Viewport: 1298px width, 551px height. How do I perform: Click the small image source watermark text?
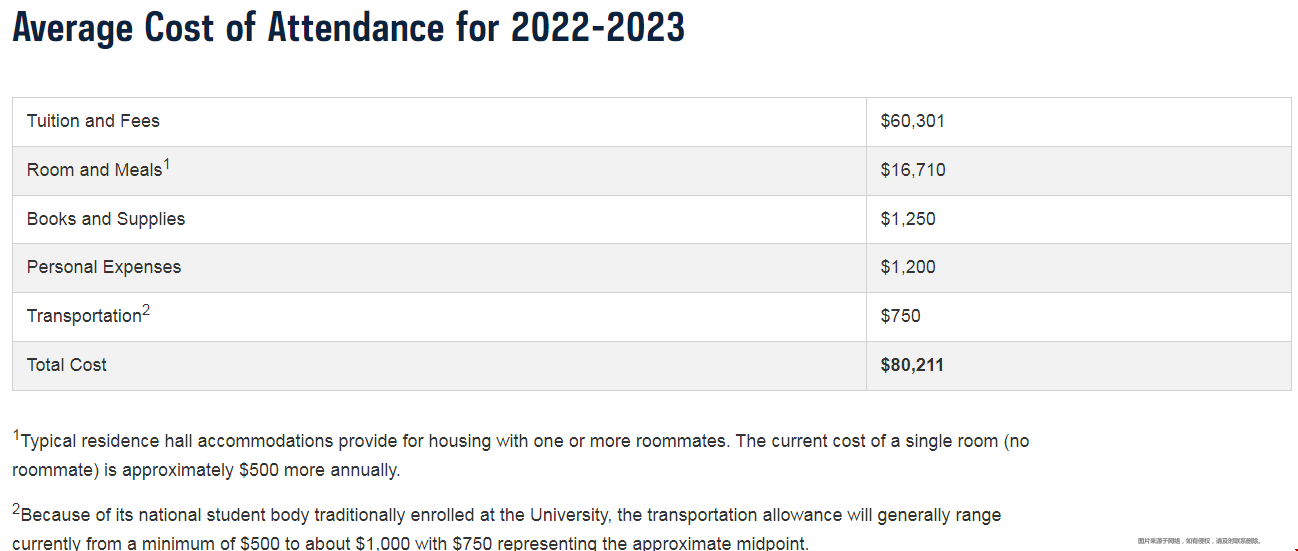pyautogui.click(x=1198, y=541)
